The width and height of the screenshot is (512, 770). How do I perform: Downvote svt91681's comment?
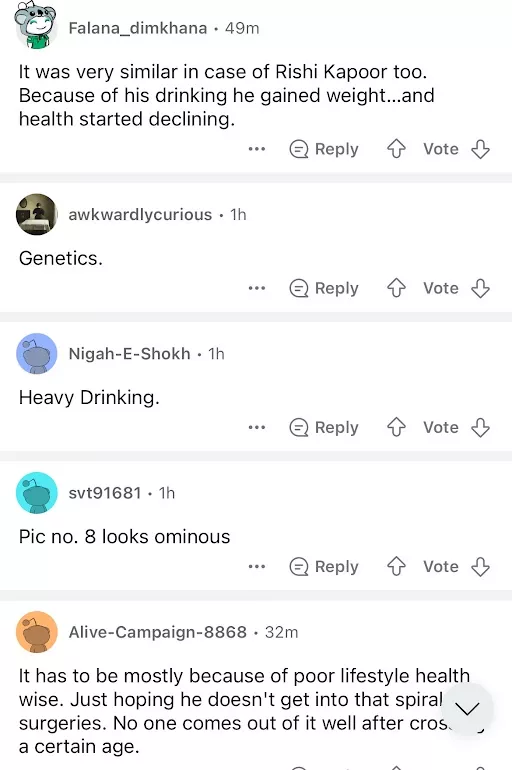coord(480,566)
